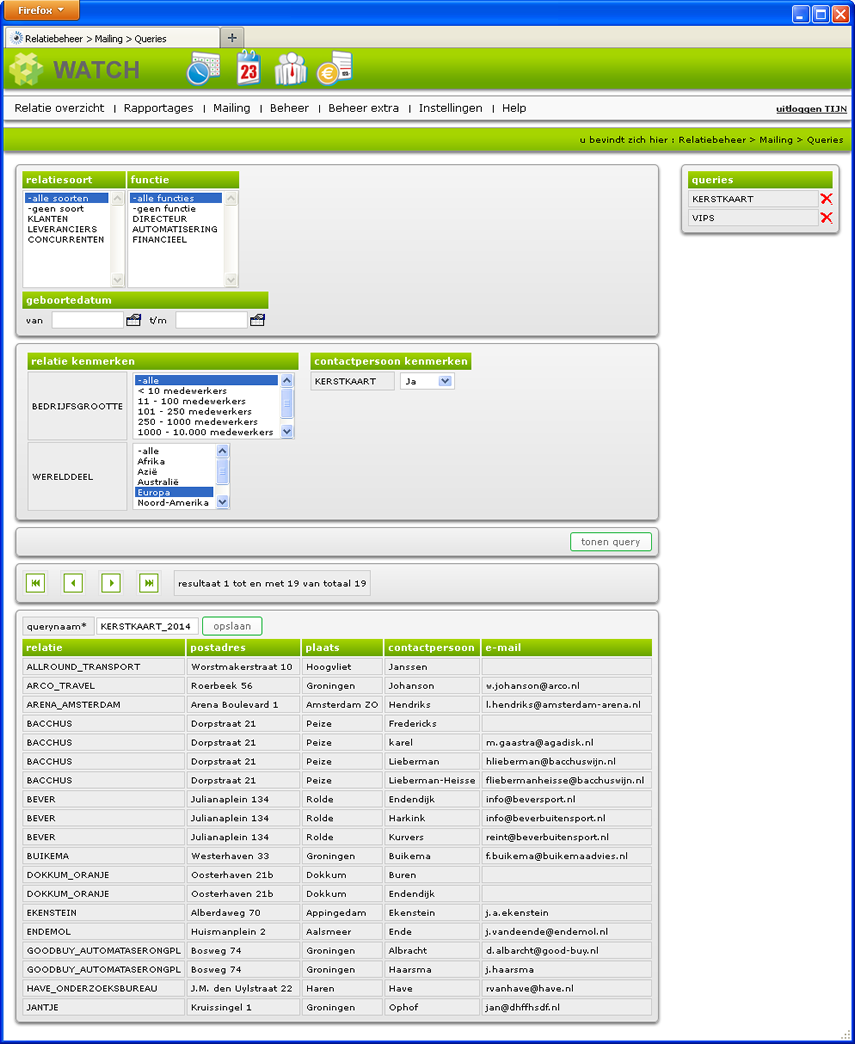
Task: Click HAVE_ONDERZOEKSBUREAU relatie cell
Action: pyautogui.click(x=103, y=989)
